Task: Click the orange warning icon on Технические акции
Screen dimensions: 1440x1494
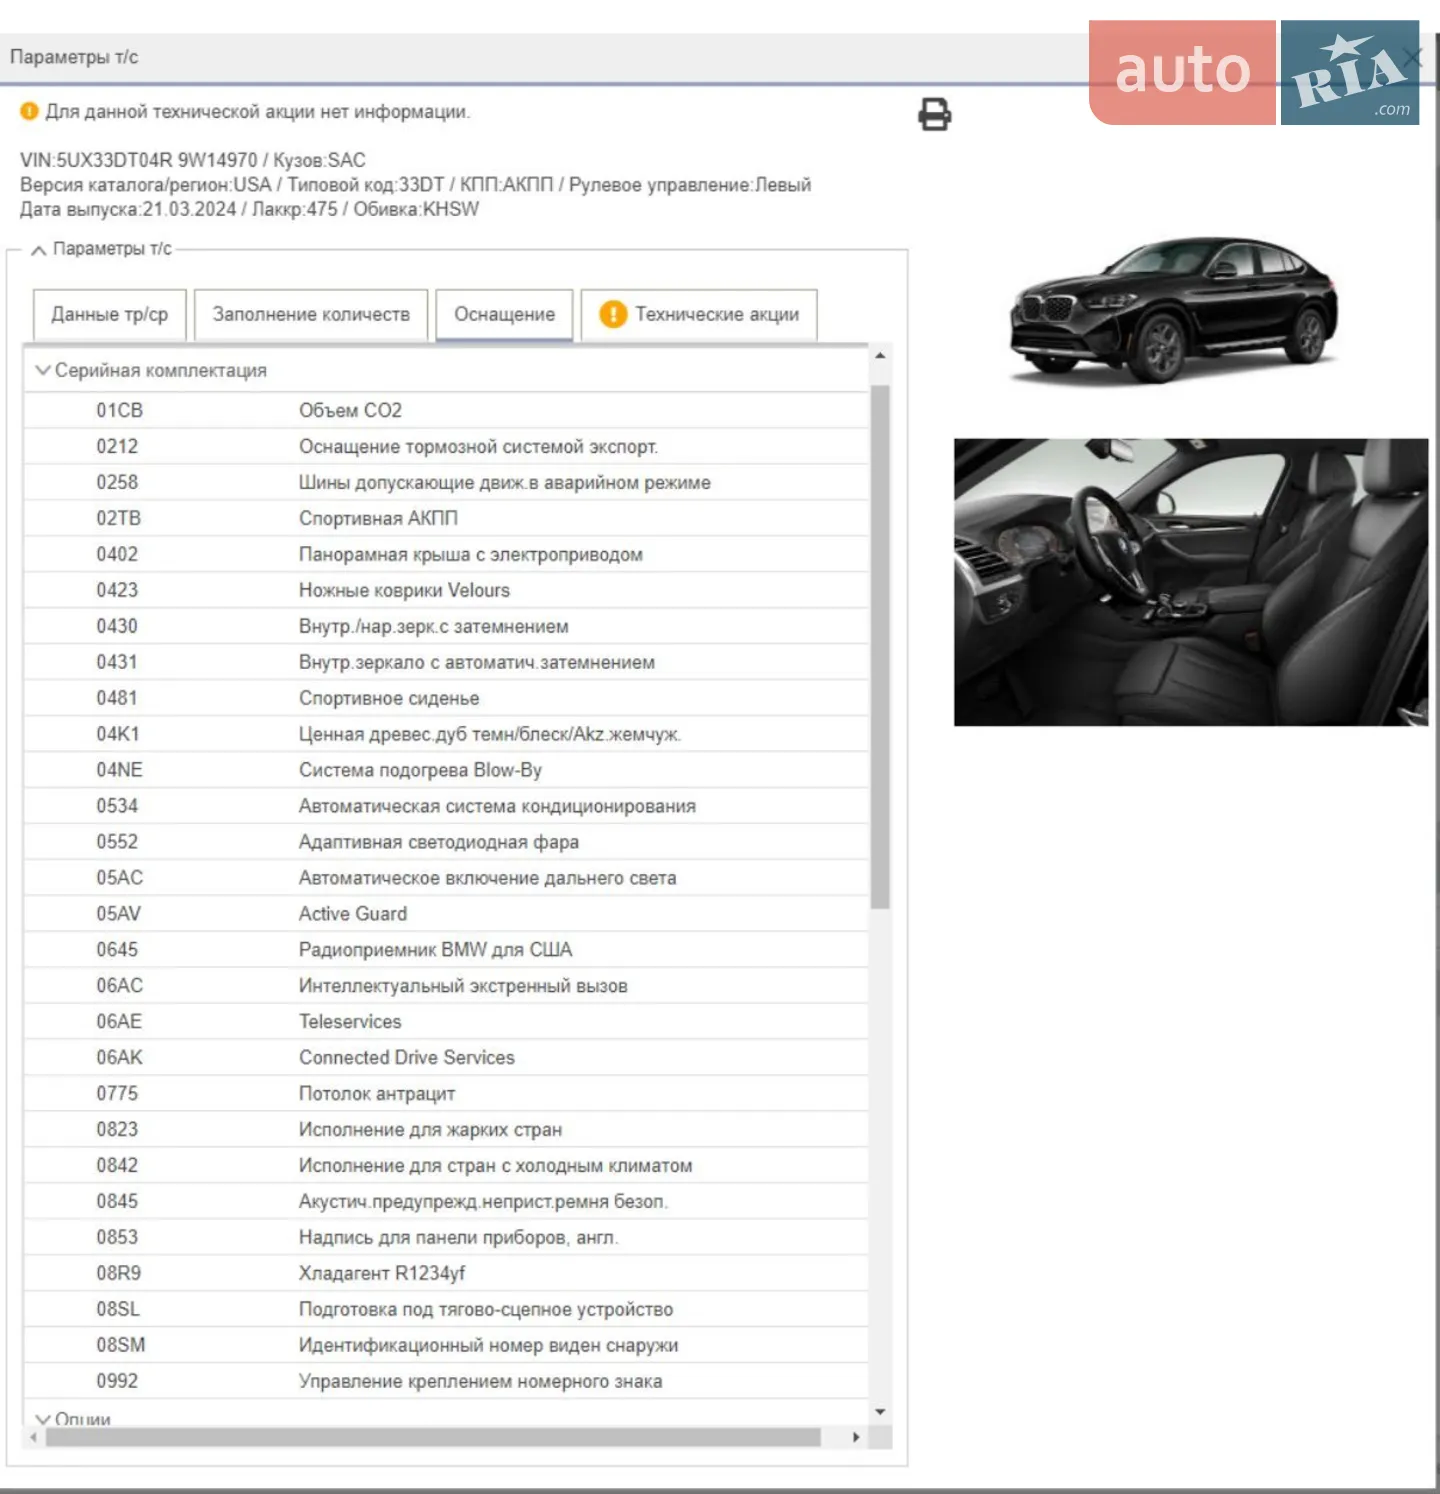Action: point(612,314)
